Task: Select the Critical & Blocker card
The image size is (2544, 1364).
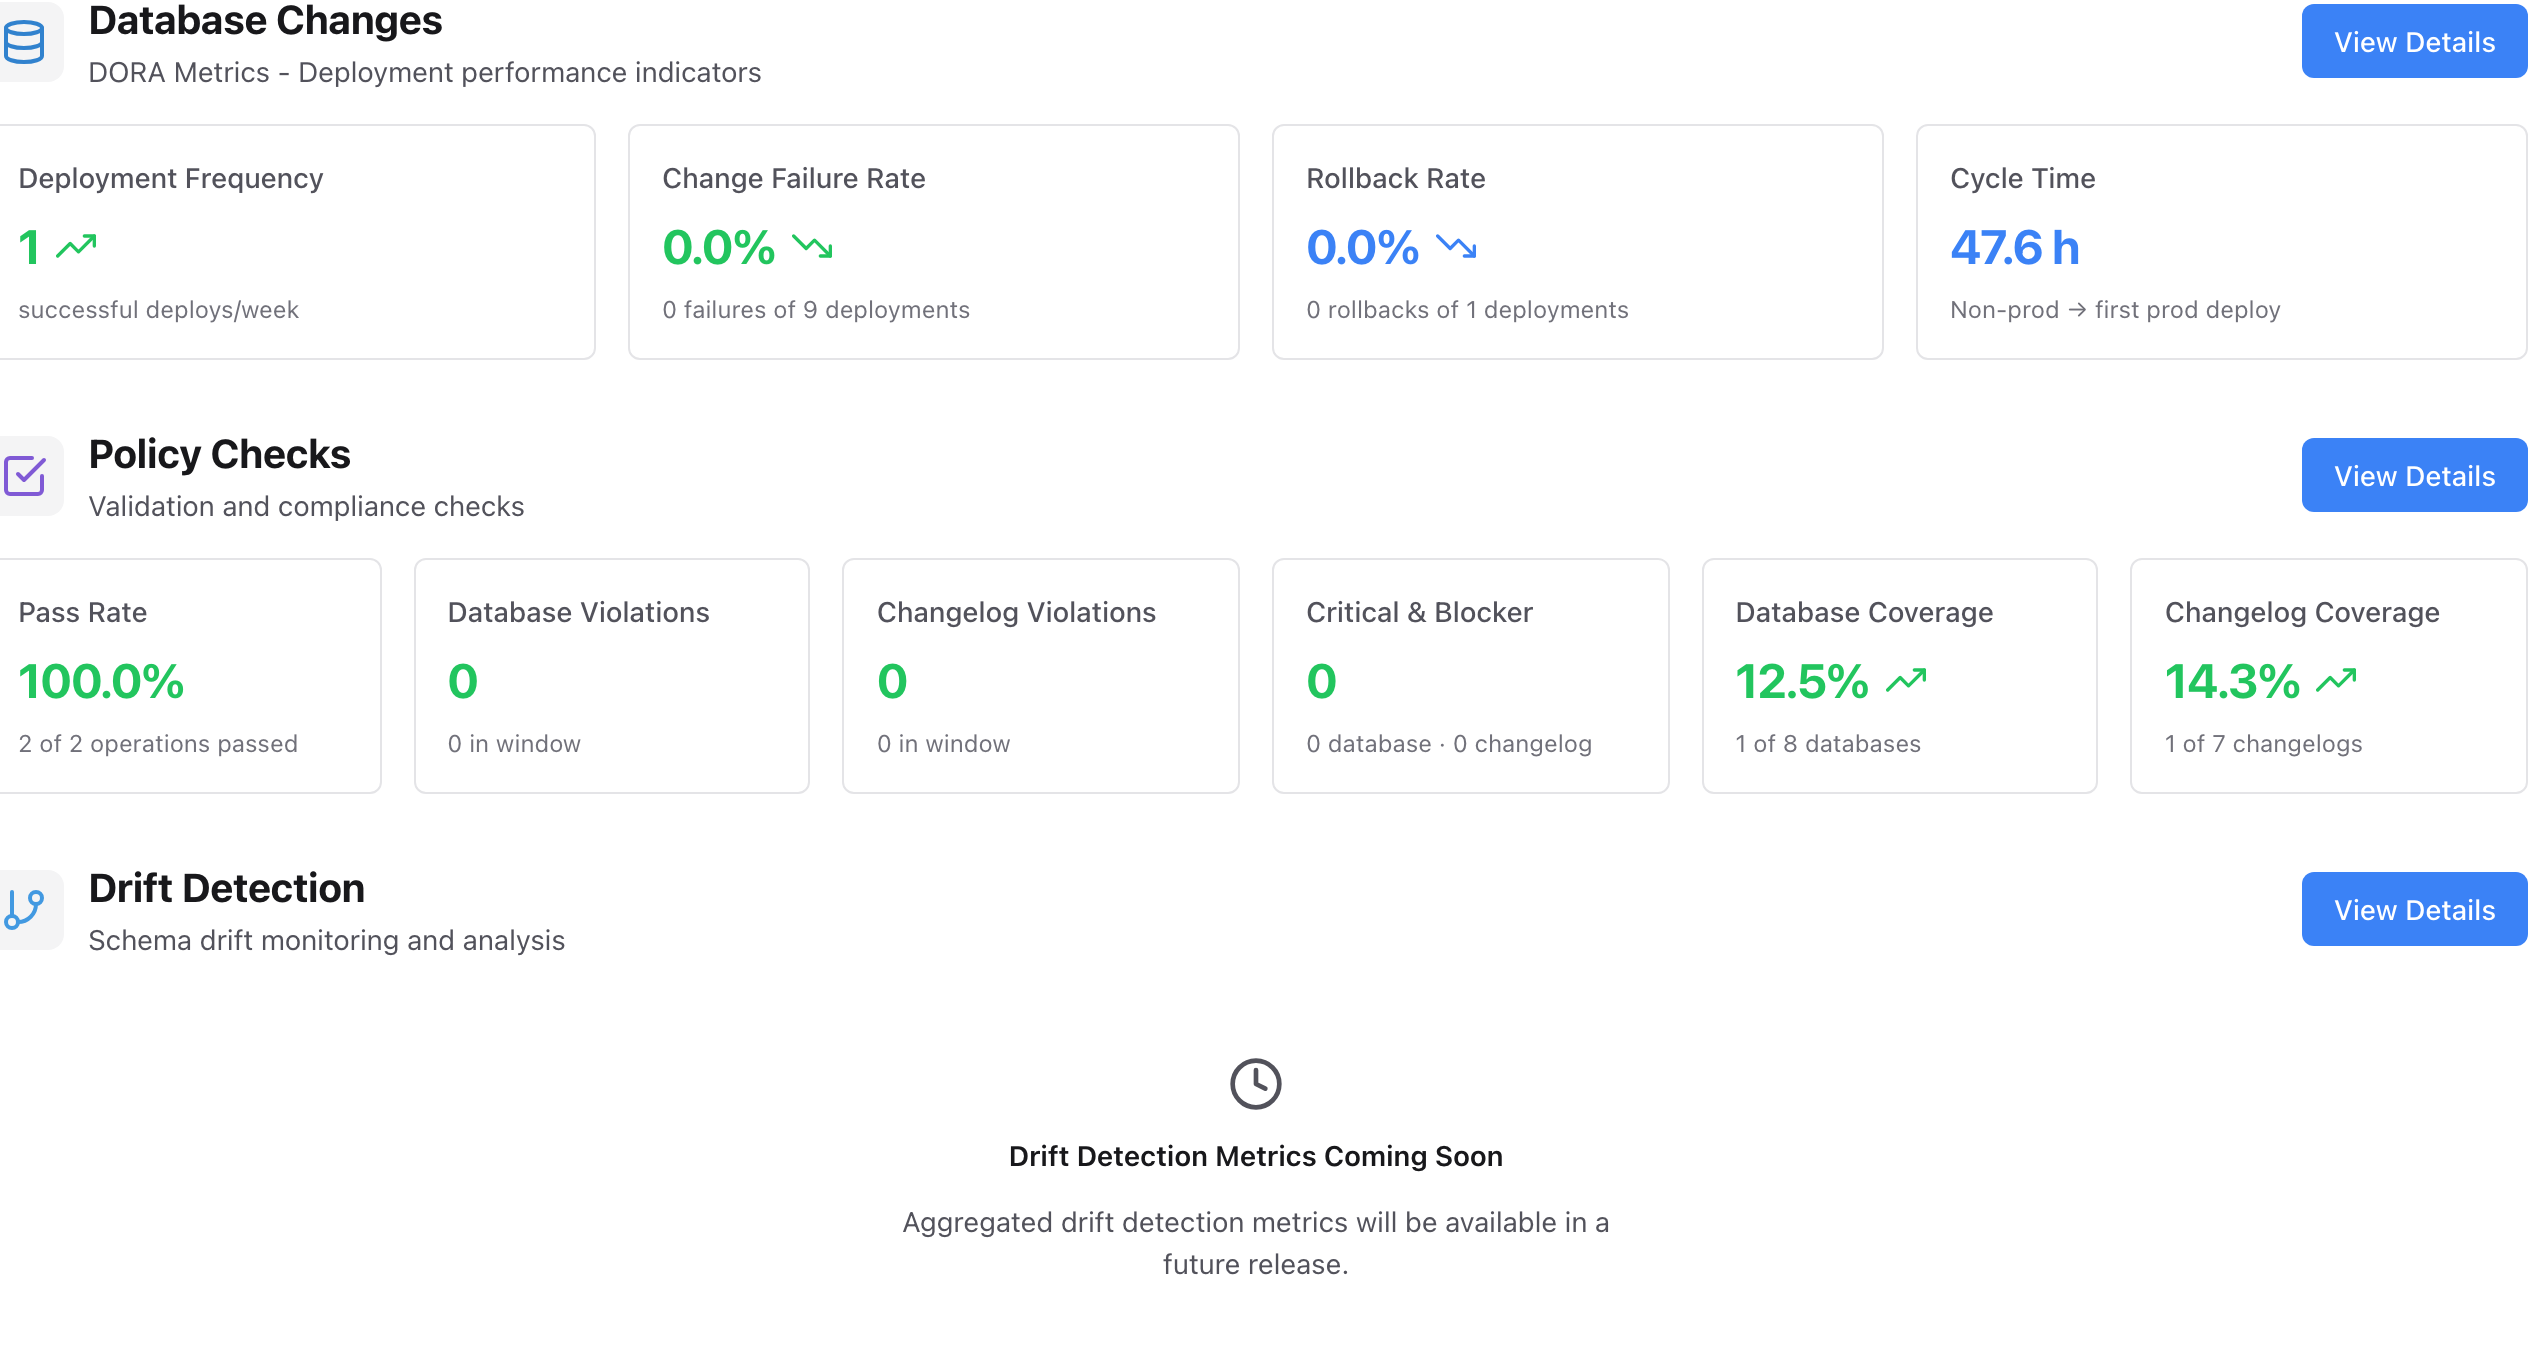Action: (x=1471, y=676)
